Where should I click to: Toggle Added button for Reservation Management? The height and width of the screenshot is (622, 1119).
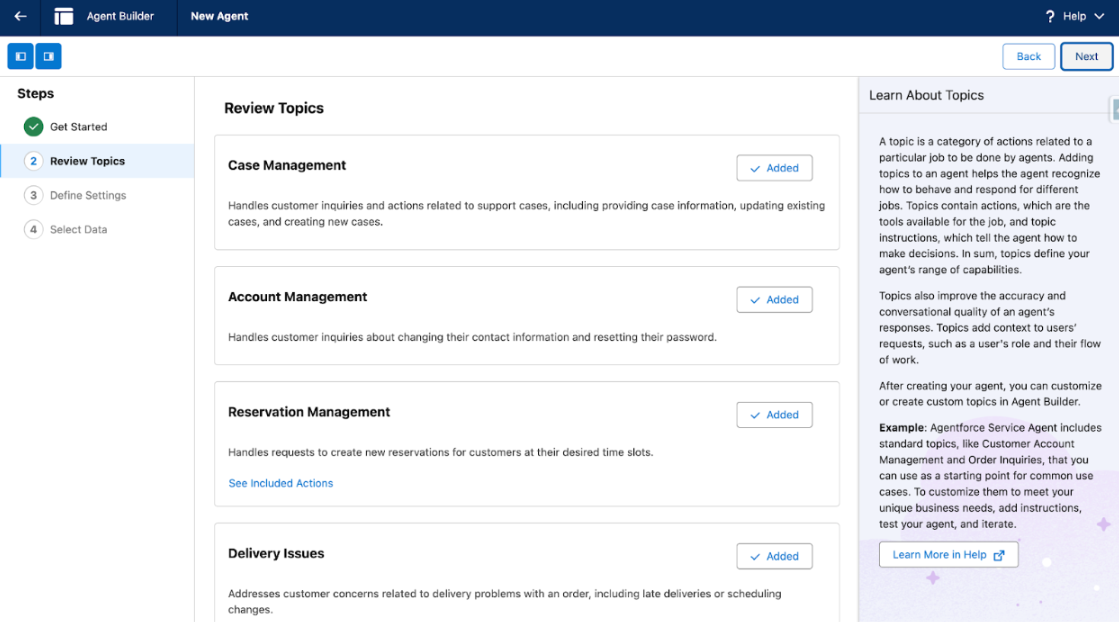[x=774, y=415]
